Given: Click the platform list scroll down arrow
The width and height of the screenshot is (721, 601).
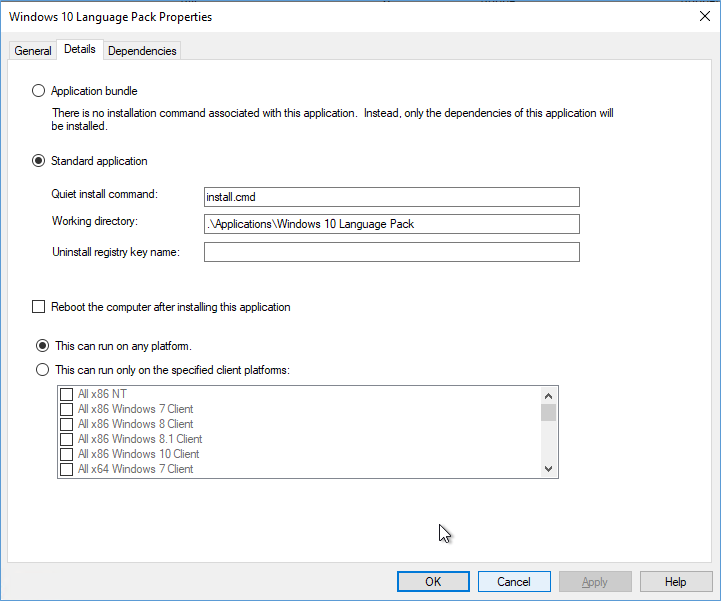Looking at the screenshot, I should [548, 469].
